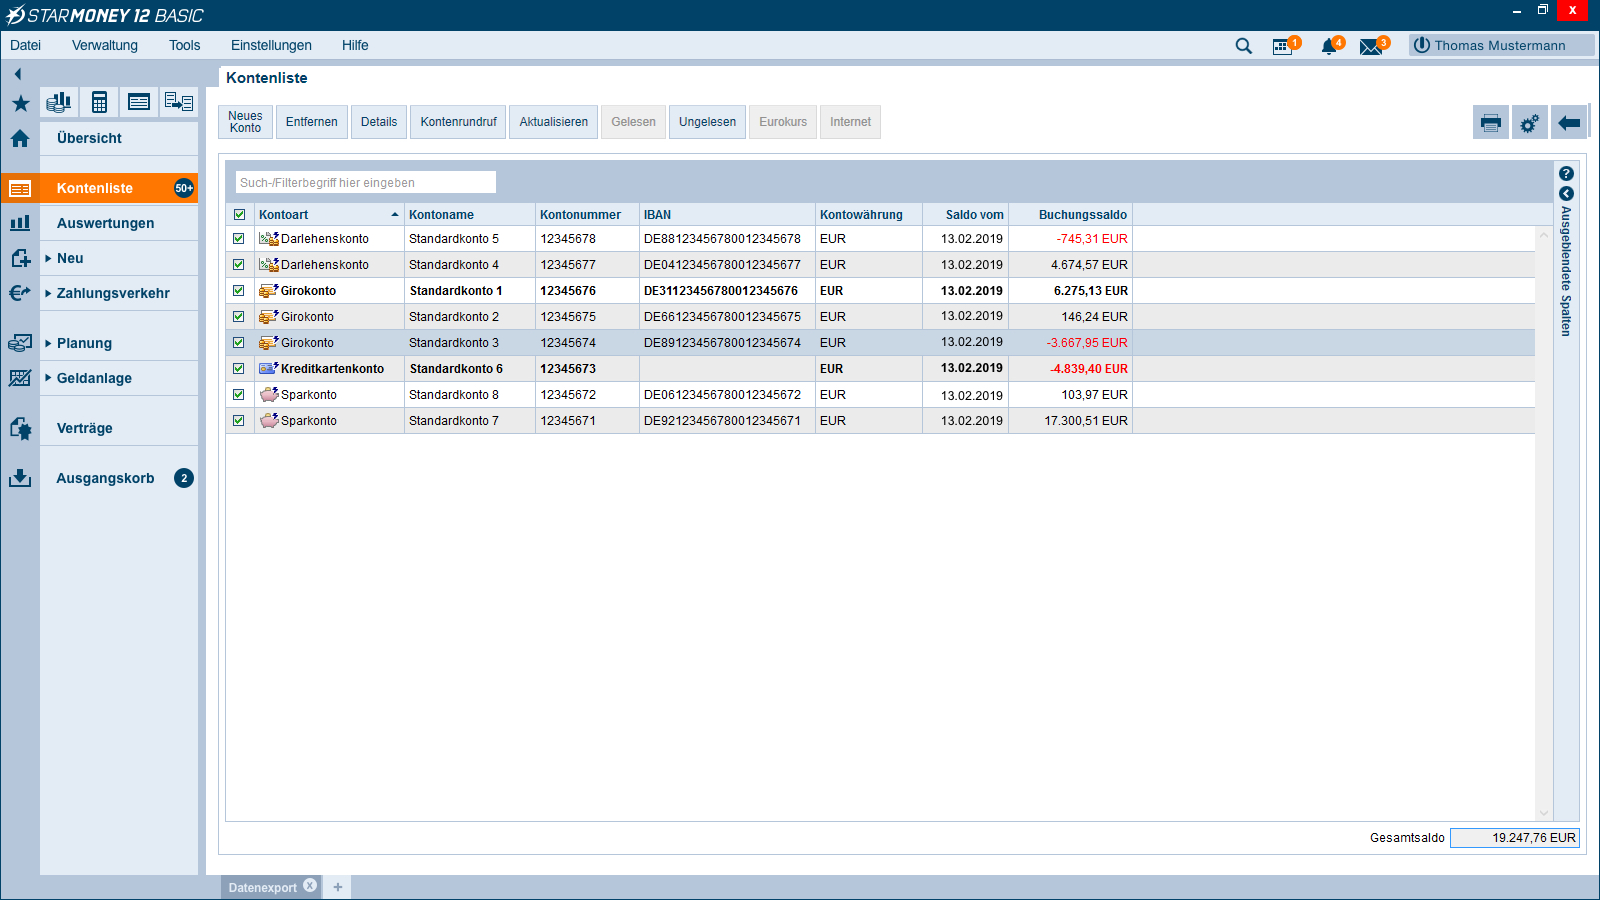This screenshot has height=900, width=1600.
Task: Focus the Such-/Filterbegriff search field
Action: 366,183
